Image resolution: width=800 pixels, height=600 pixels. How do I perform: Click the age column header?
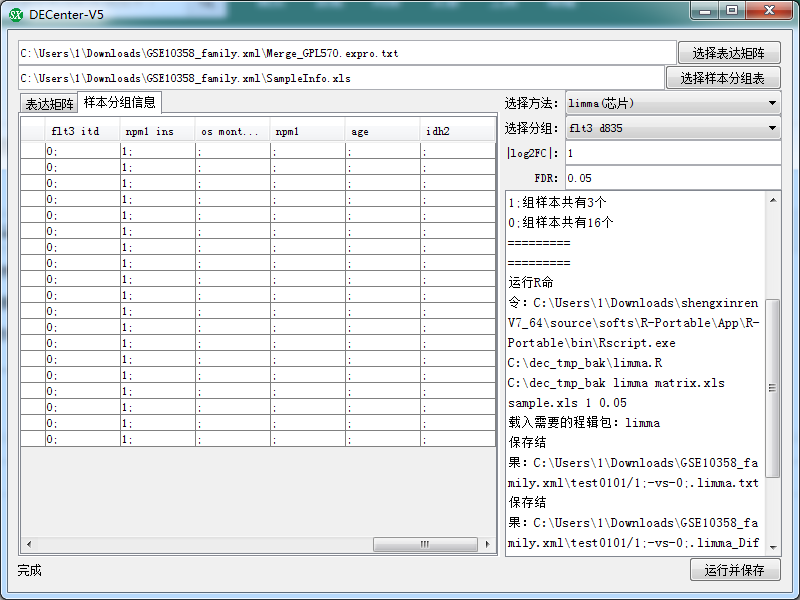click(x=383, y=131)
